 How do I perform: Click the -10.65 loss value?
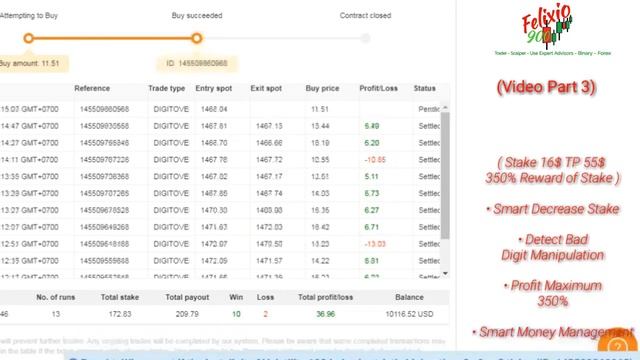point(375,160)
